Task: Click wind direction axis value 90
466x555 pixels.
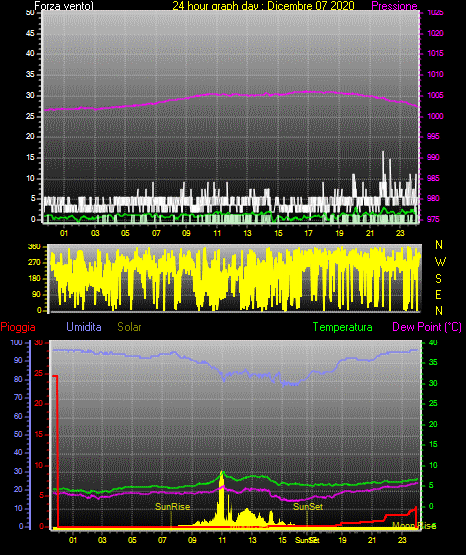Action: click(x=36, y=294)
